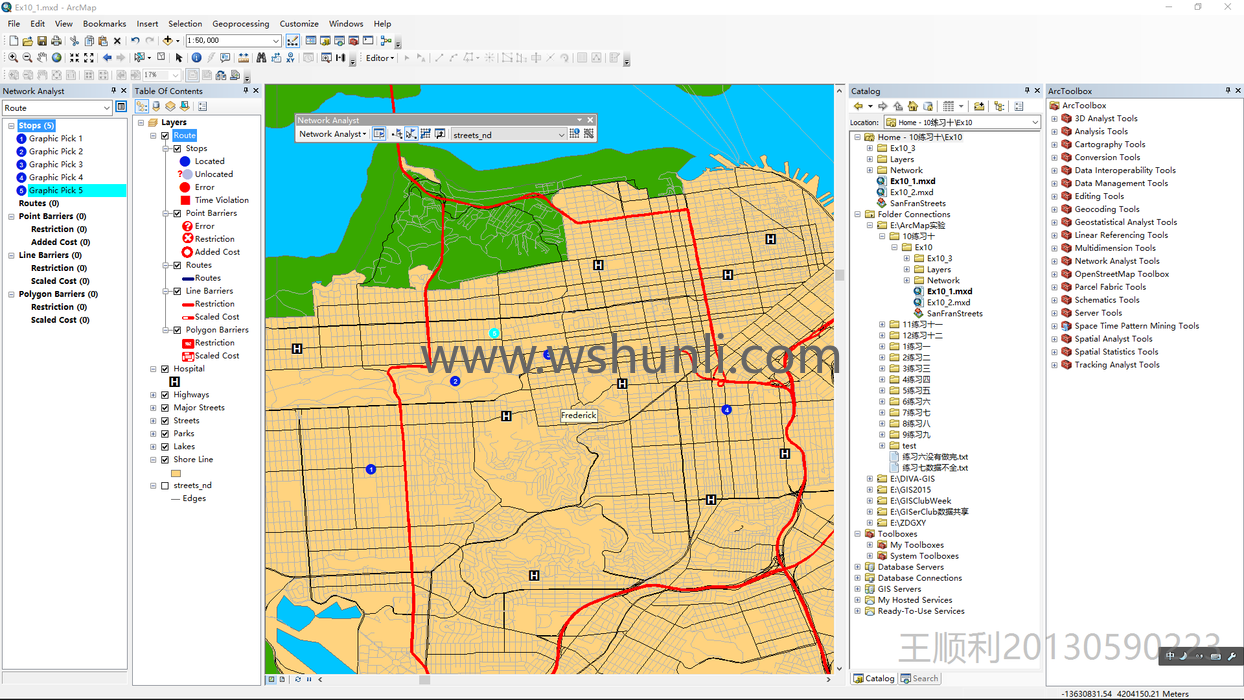Open Route properties button in Network Analyst window
This screenshot has height=700, width=1244.
pos(121,107)
